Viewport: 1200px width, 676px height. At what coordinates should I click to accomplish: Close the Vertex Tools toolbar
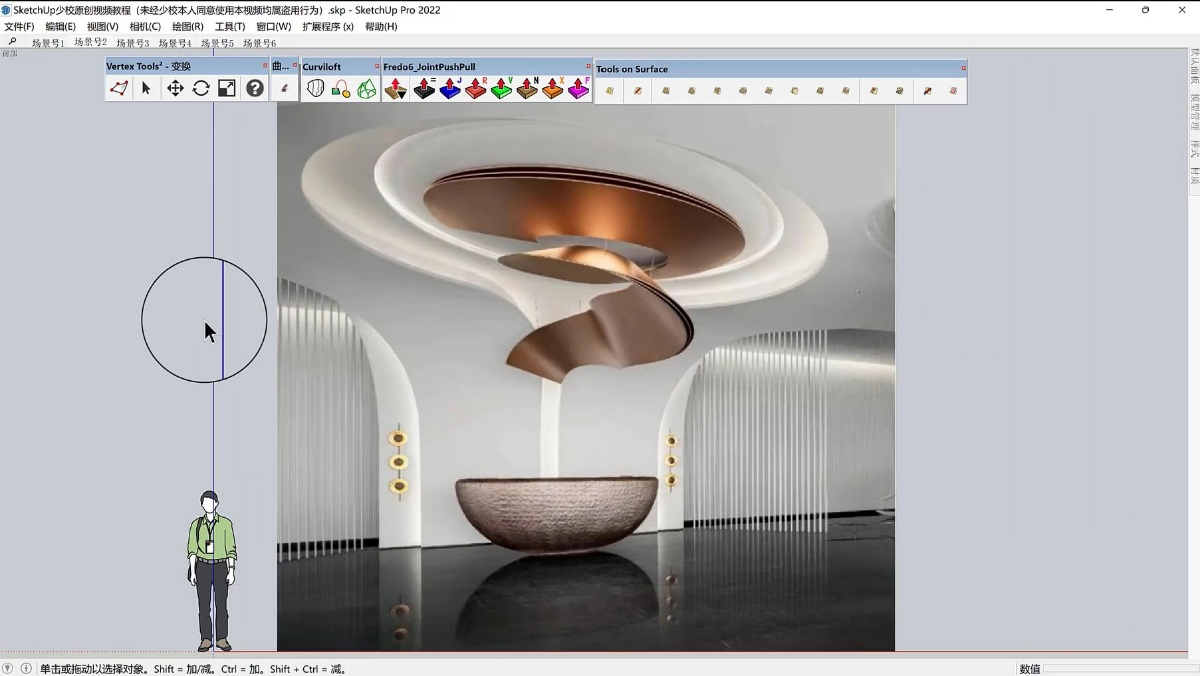[265, 66]
